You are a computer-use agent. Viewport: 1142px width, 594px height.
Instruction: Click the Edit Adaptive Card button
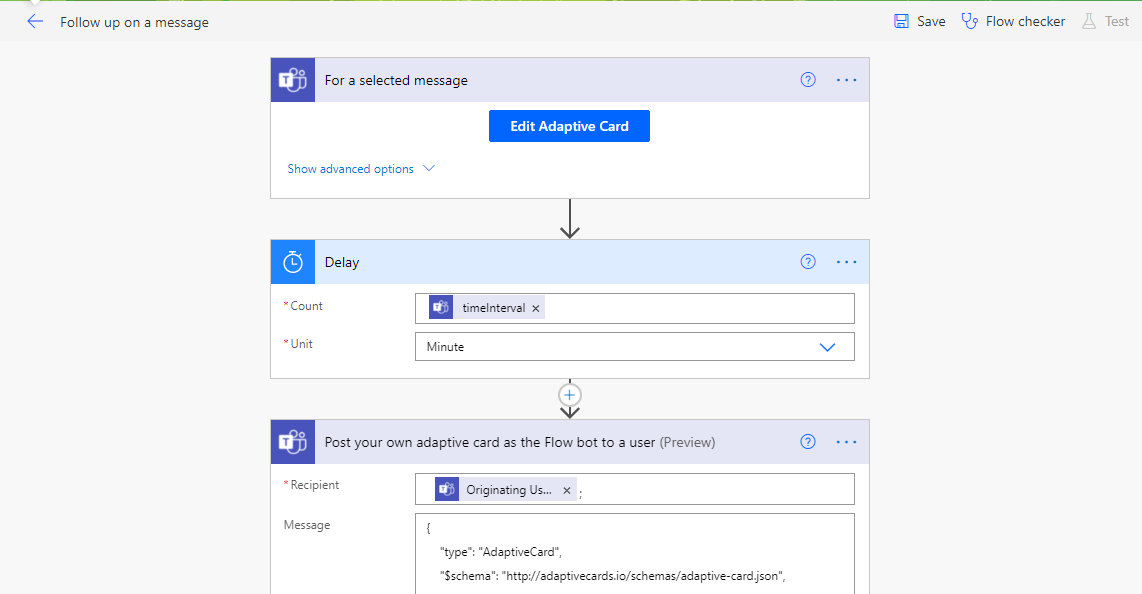tap(569, 126)
